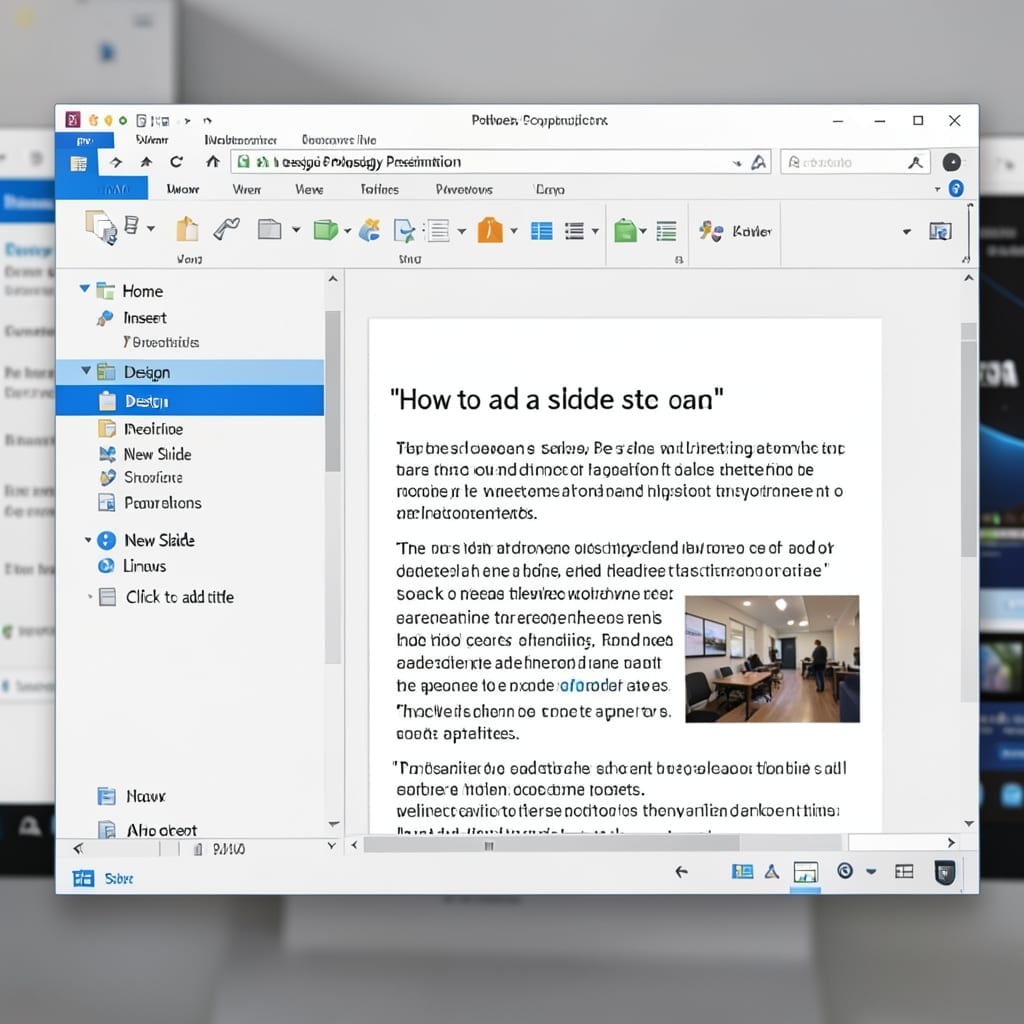Expand the Click to add title node
This screenshot has width=1024, height=1024.
click(89, 596)
